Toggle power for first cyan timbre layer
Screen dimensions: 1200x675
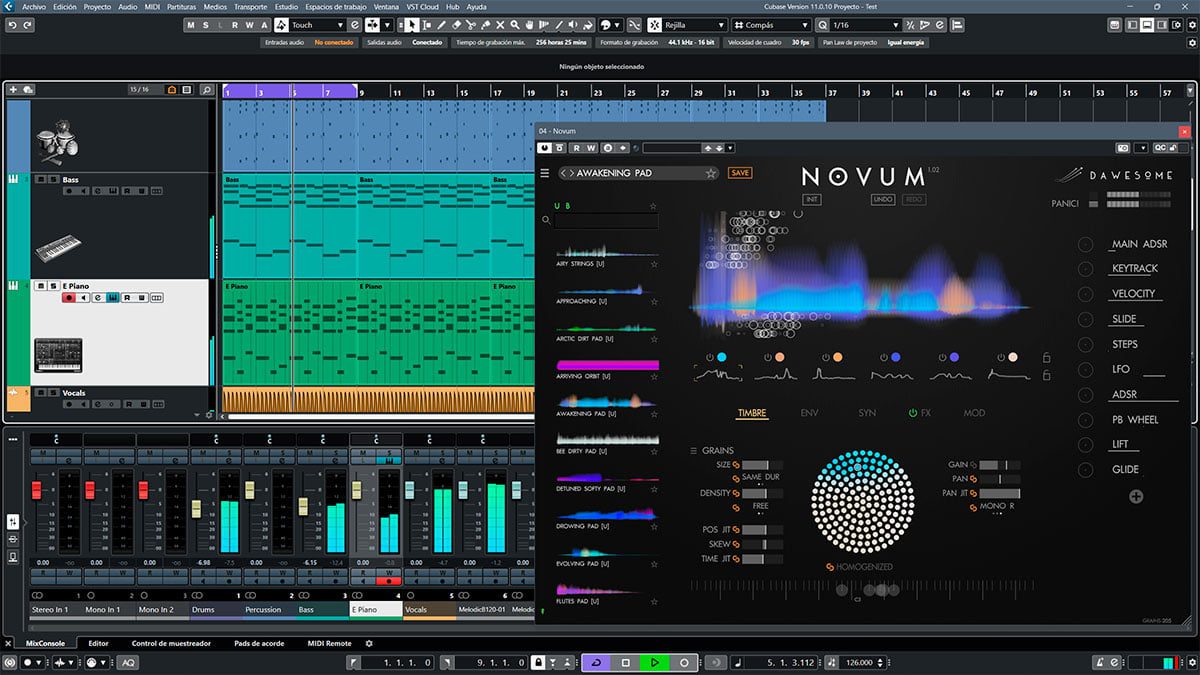pos(708,357)
